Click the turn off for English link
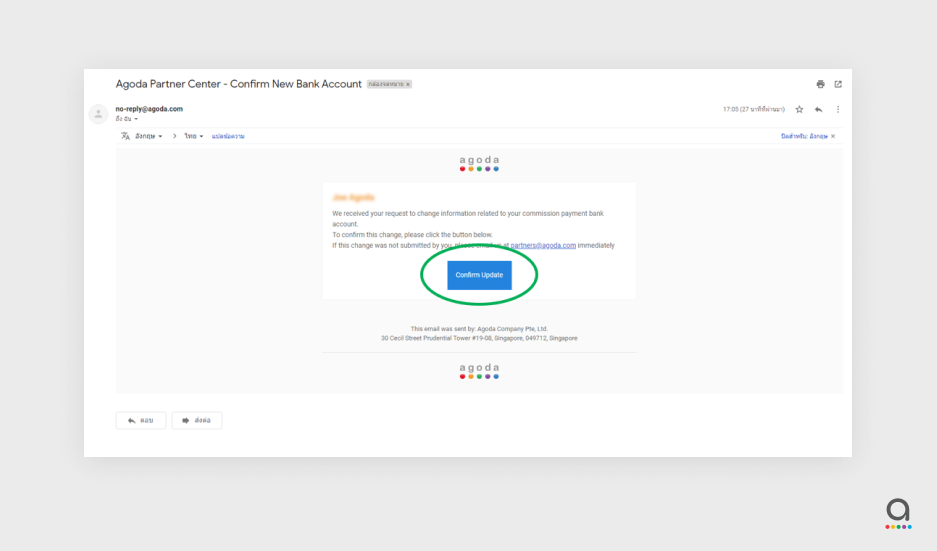937x551 pixels. click(804, 136)
